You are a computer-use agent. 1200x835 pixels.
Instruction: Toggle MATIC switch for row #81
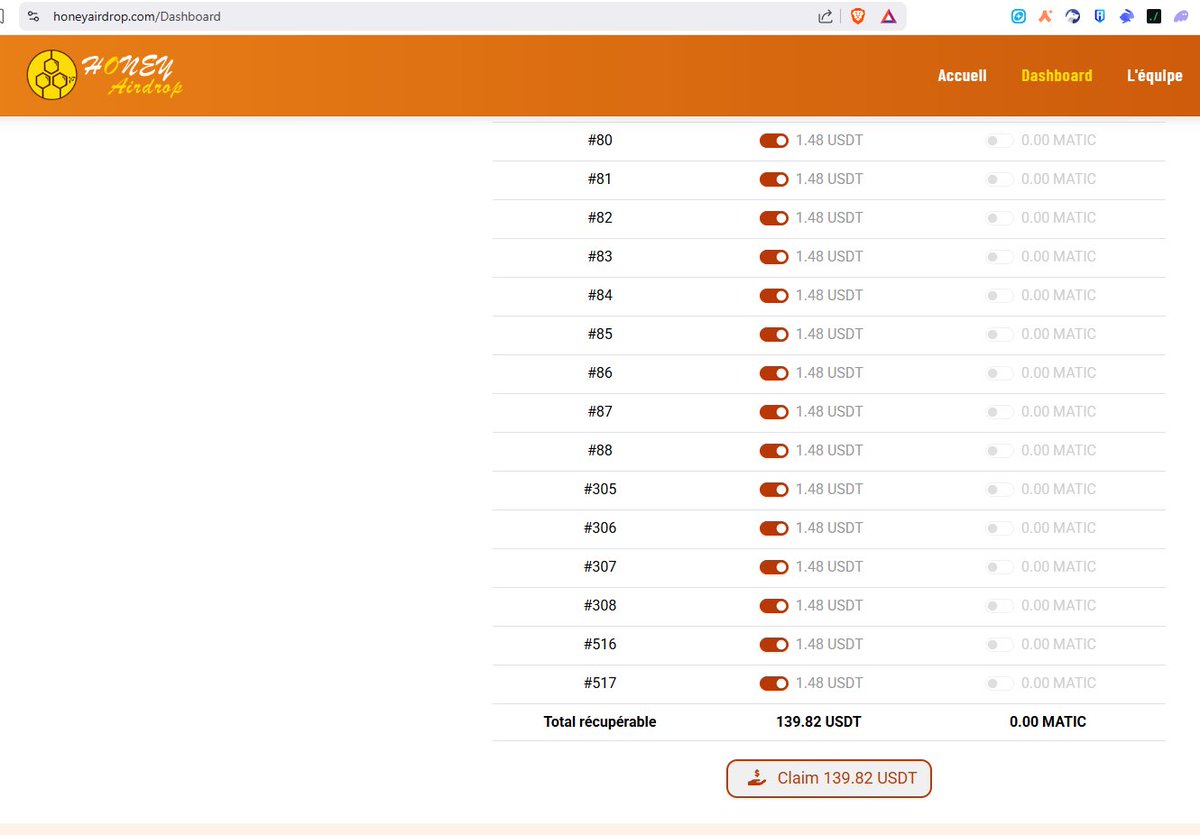(999, 179)
